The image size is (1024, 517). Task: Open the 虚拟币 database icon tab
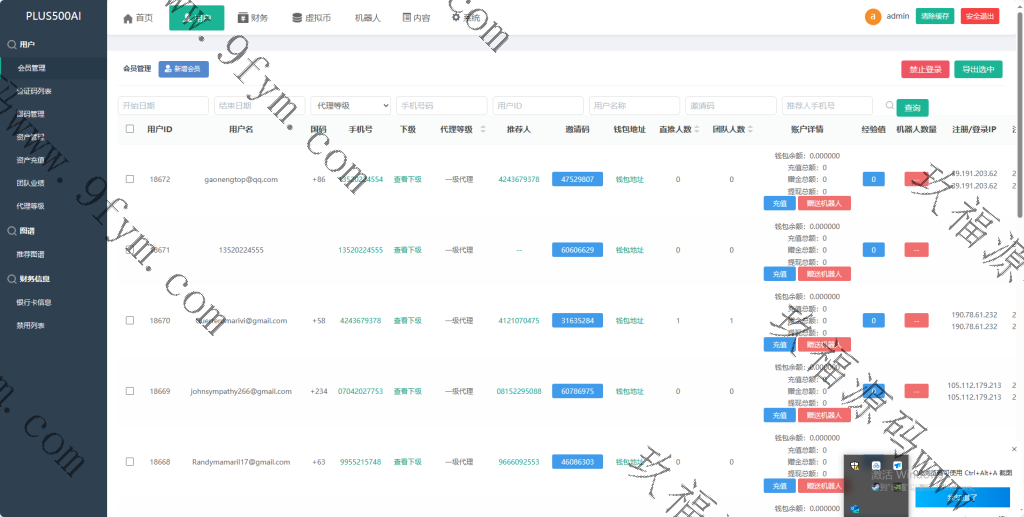(297, 18)
